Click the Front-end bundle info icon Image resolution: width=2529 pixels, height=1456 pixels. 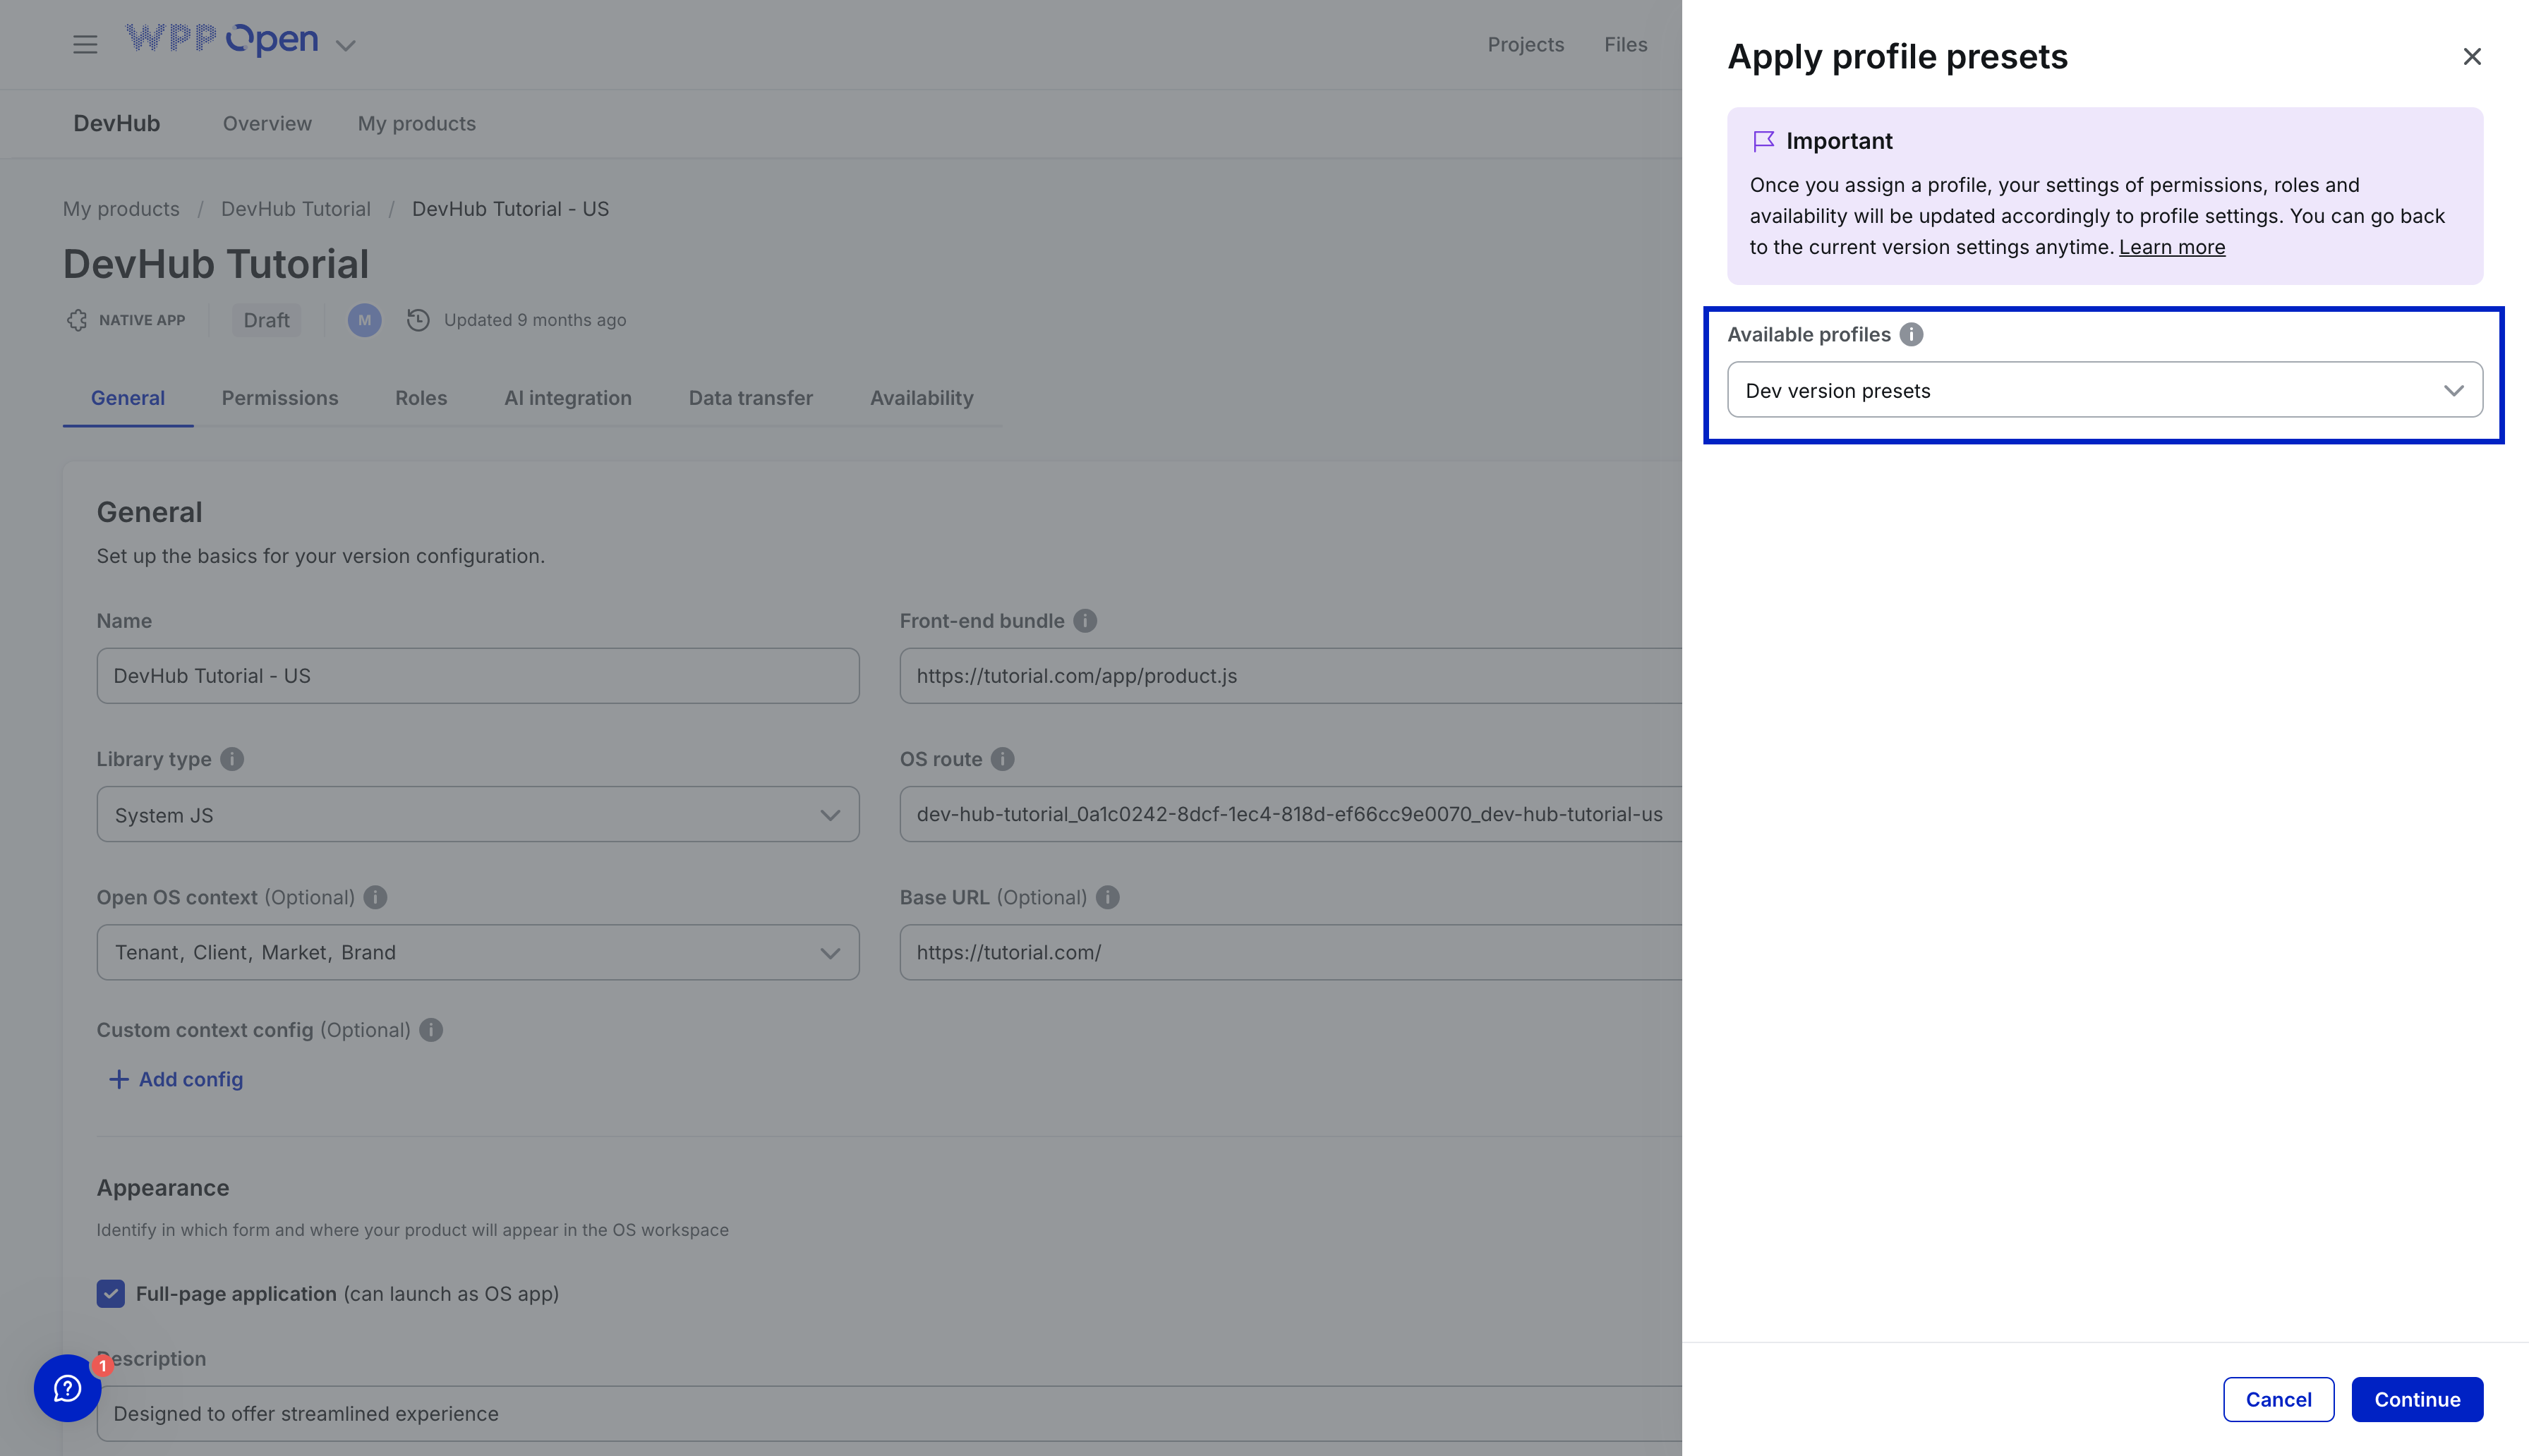click(x=1085, y=621)
